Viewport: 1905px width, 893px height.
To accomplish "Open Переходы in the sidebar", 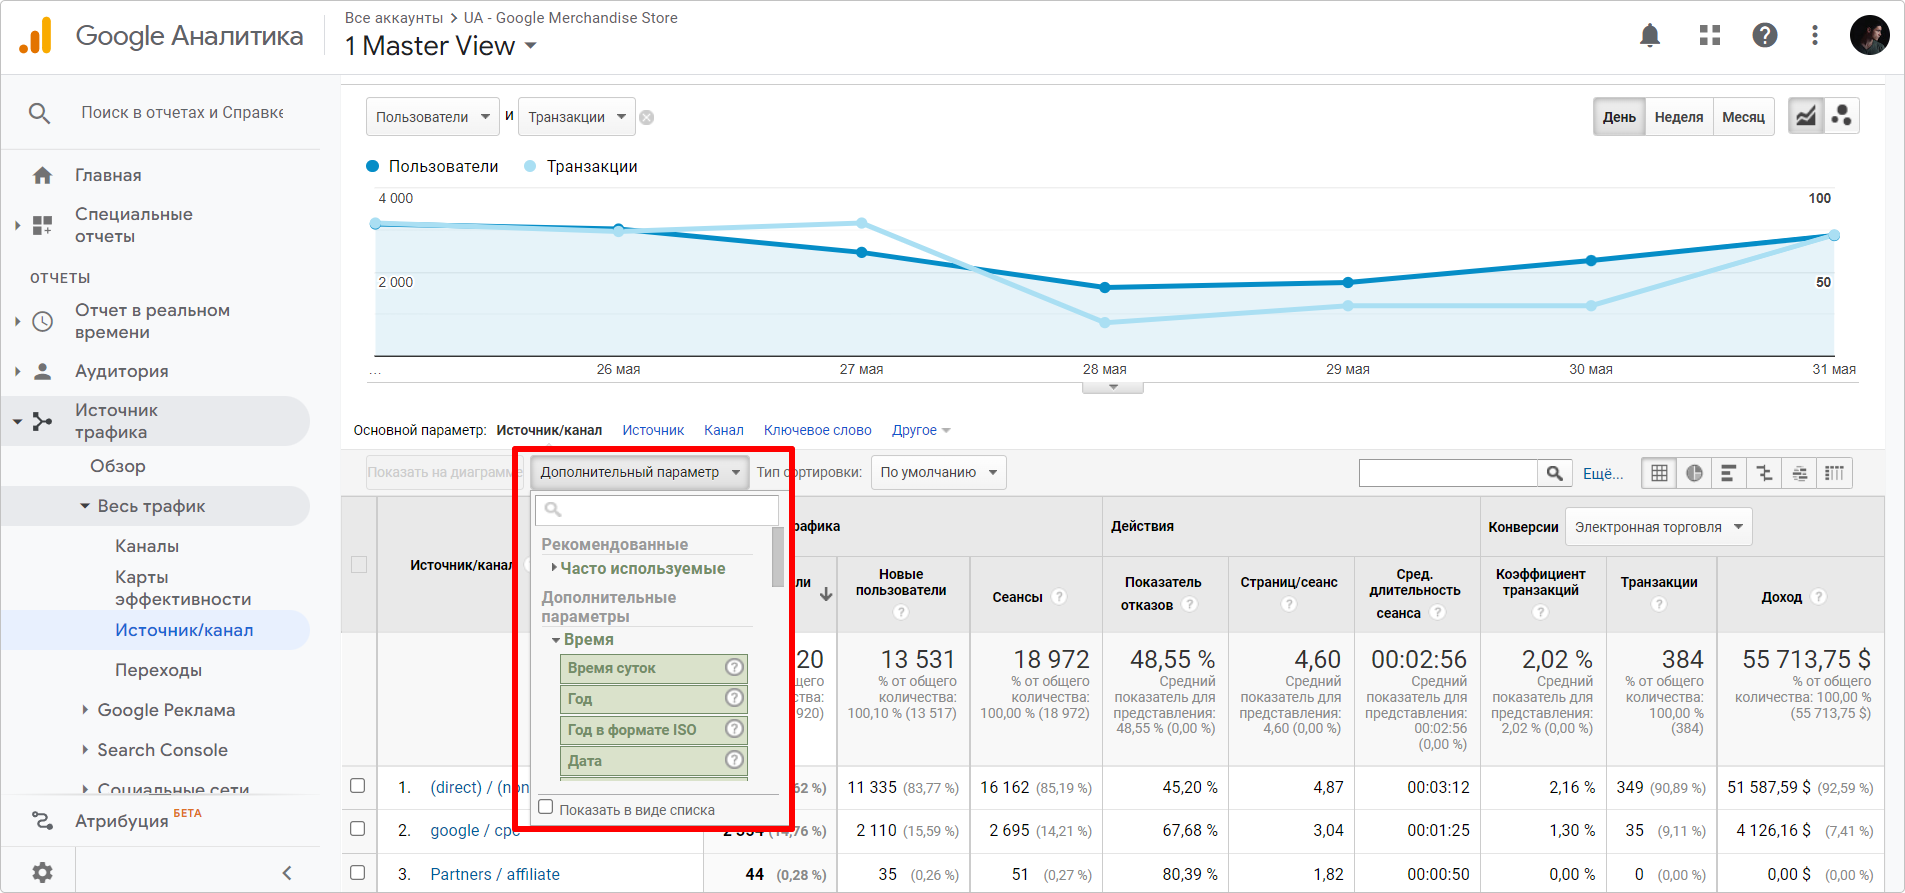I will click(x=159, y=671).
